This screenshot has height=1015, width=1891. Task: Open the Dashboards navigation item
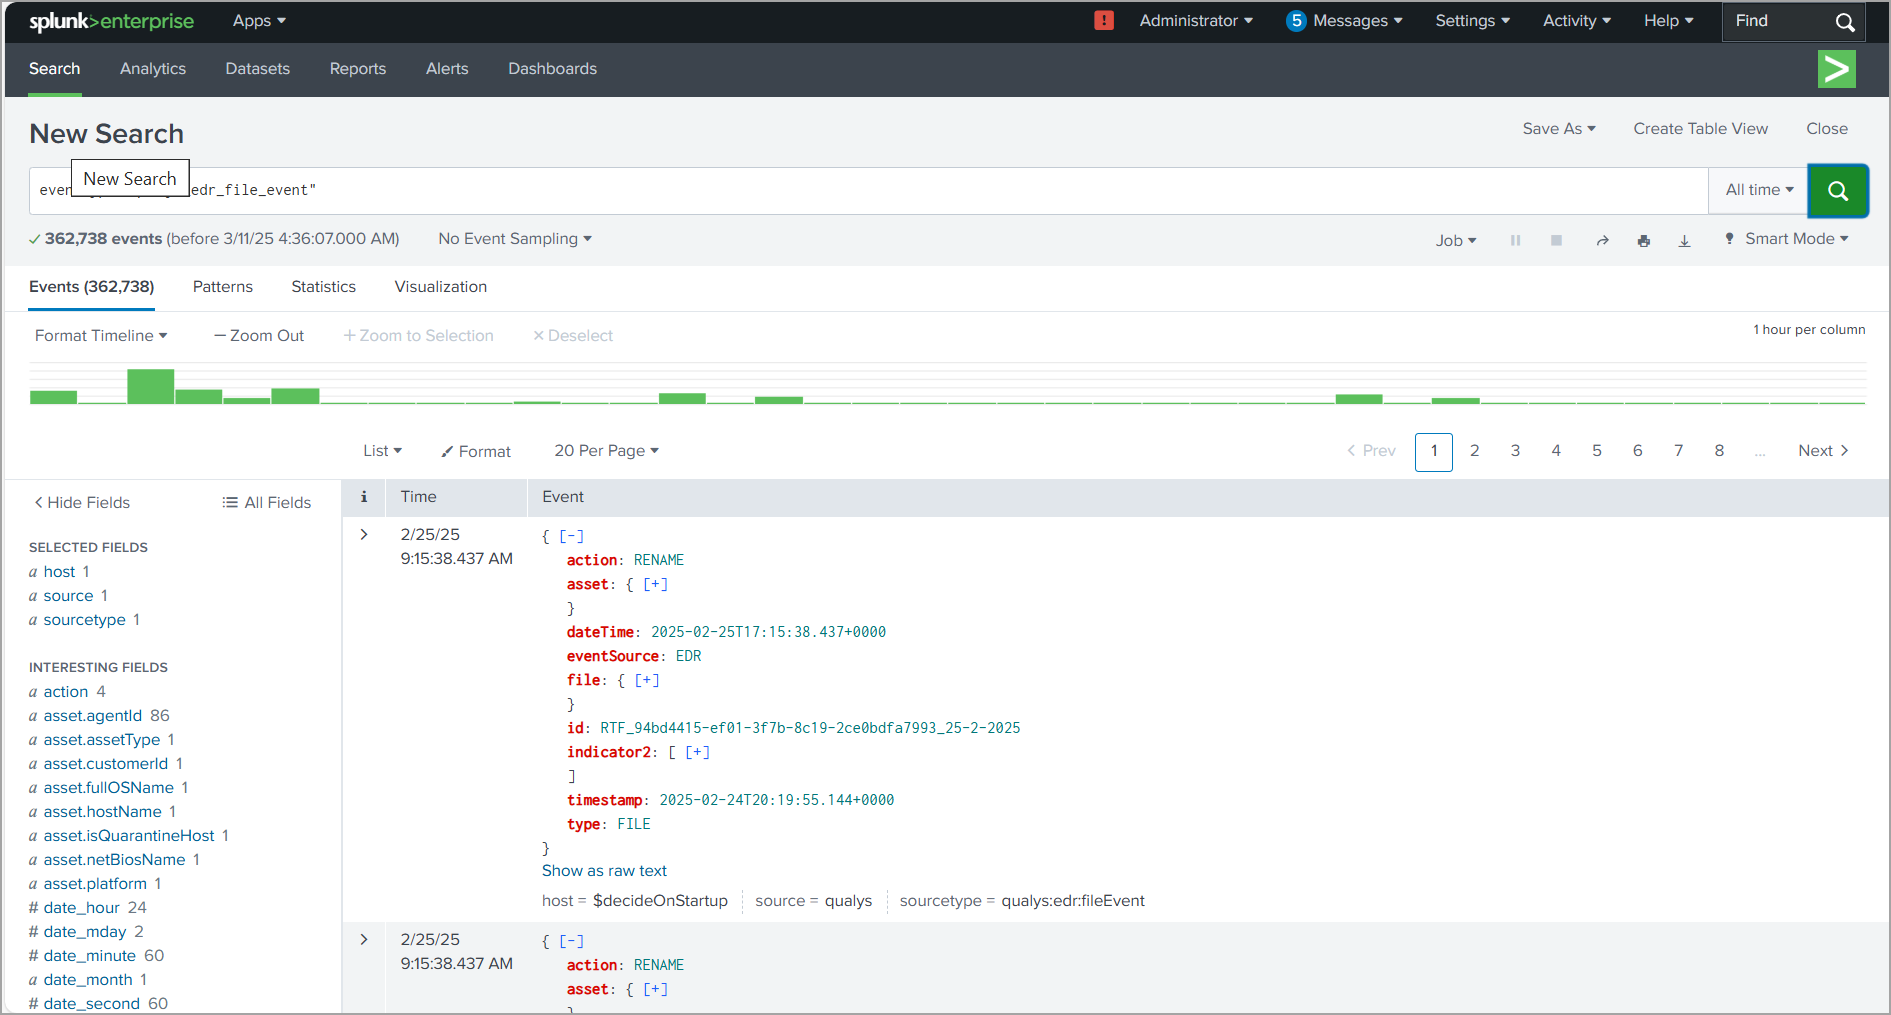tap(552, 69)
